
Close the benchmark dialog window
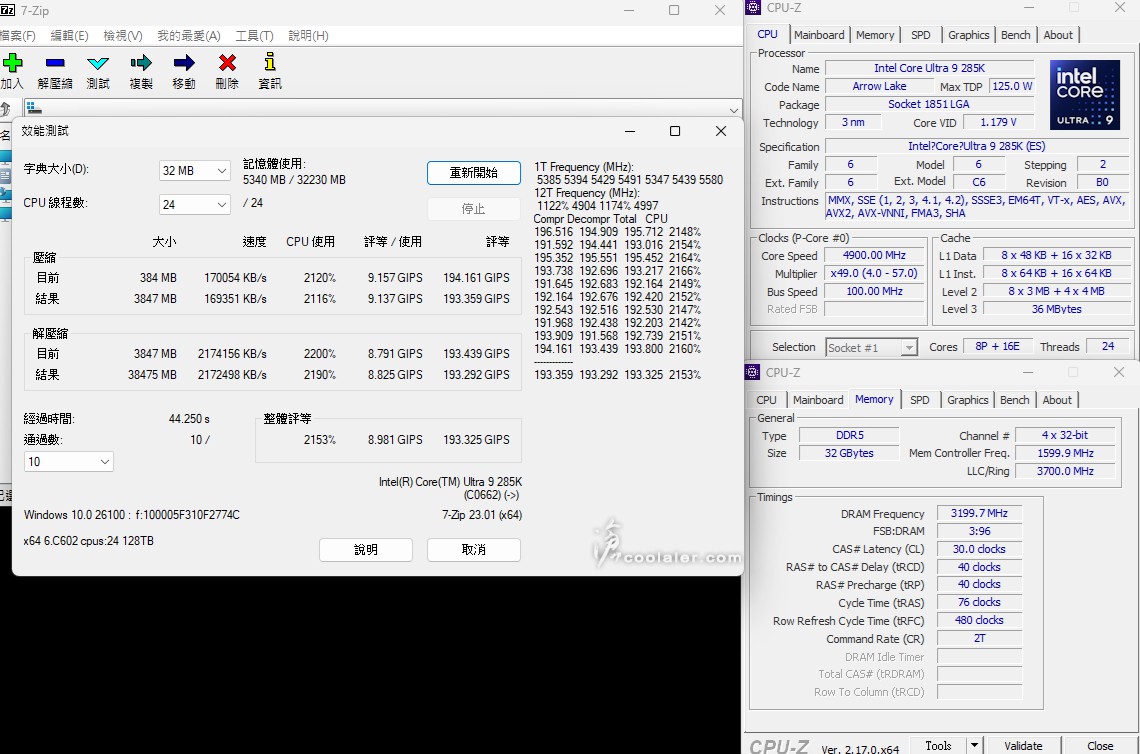720,131
